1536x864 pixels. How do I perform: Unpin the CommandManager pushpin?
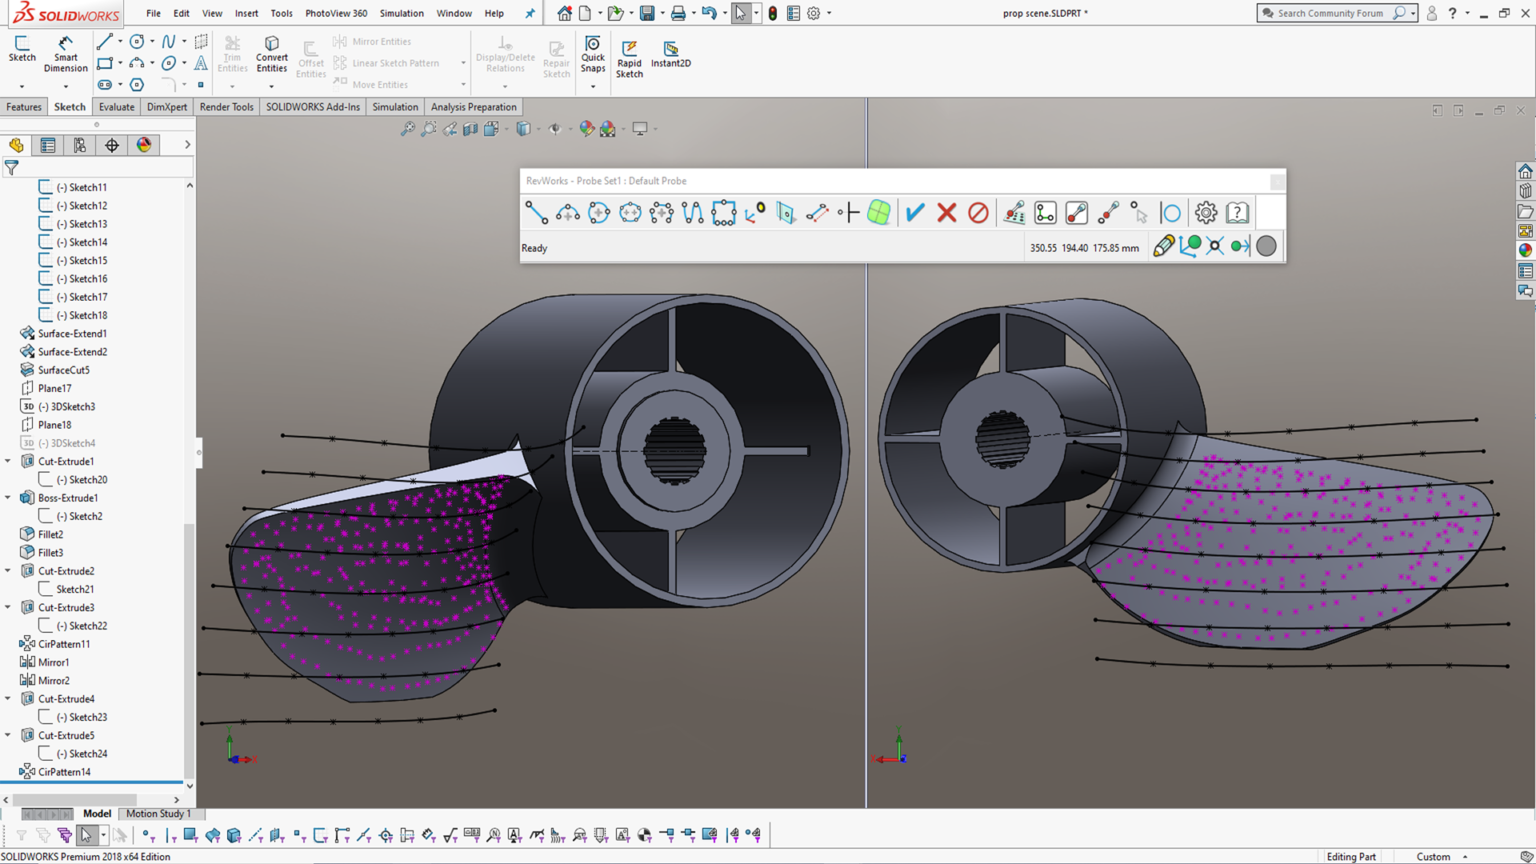[x=529, y=13]
